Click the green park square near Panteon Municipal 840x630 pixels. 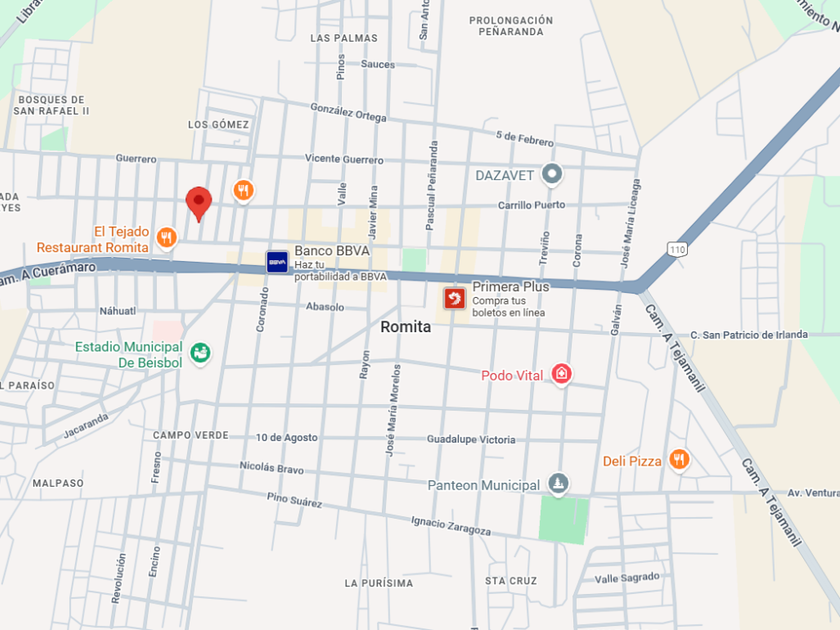coord(563,520)
